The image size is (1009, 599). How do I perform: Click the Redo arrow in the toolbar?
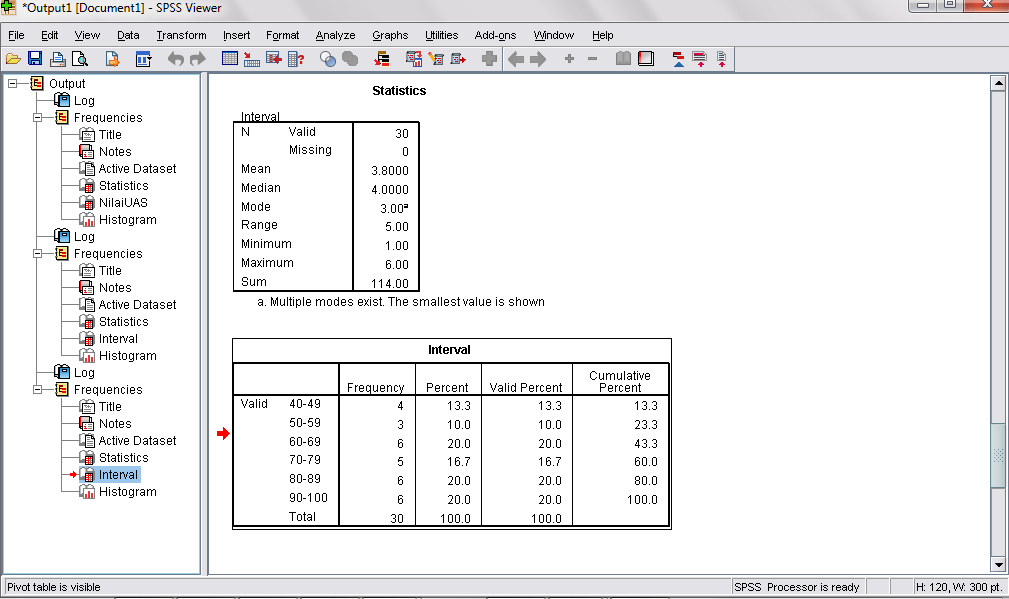198,59
